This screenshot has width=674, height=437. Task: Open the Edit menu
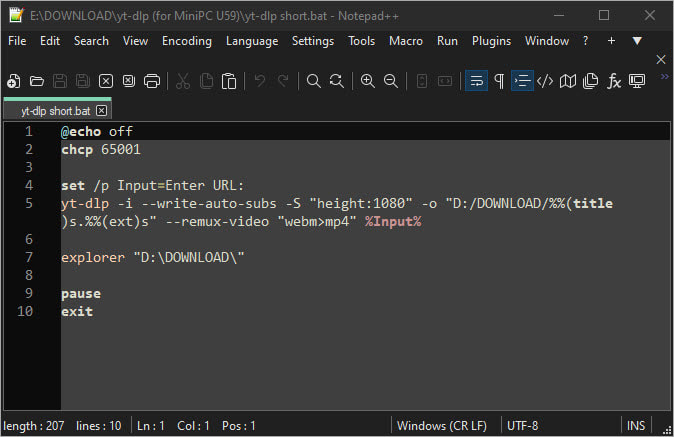pos(50,41)
